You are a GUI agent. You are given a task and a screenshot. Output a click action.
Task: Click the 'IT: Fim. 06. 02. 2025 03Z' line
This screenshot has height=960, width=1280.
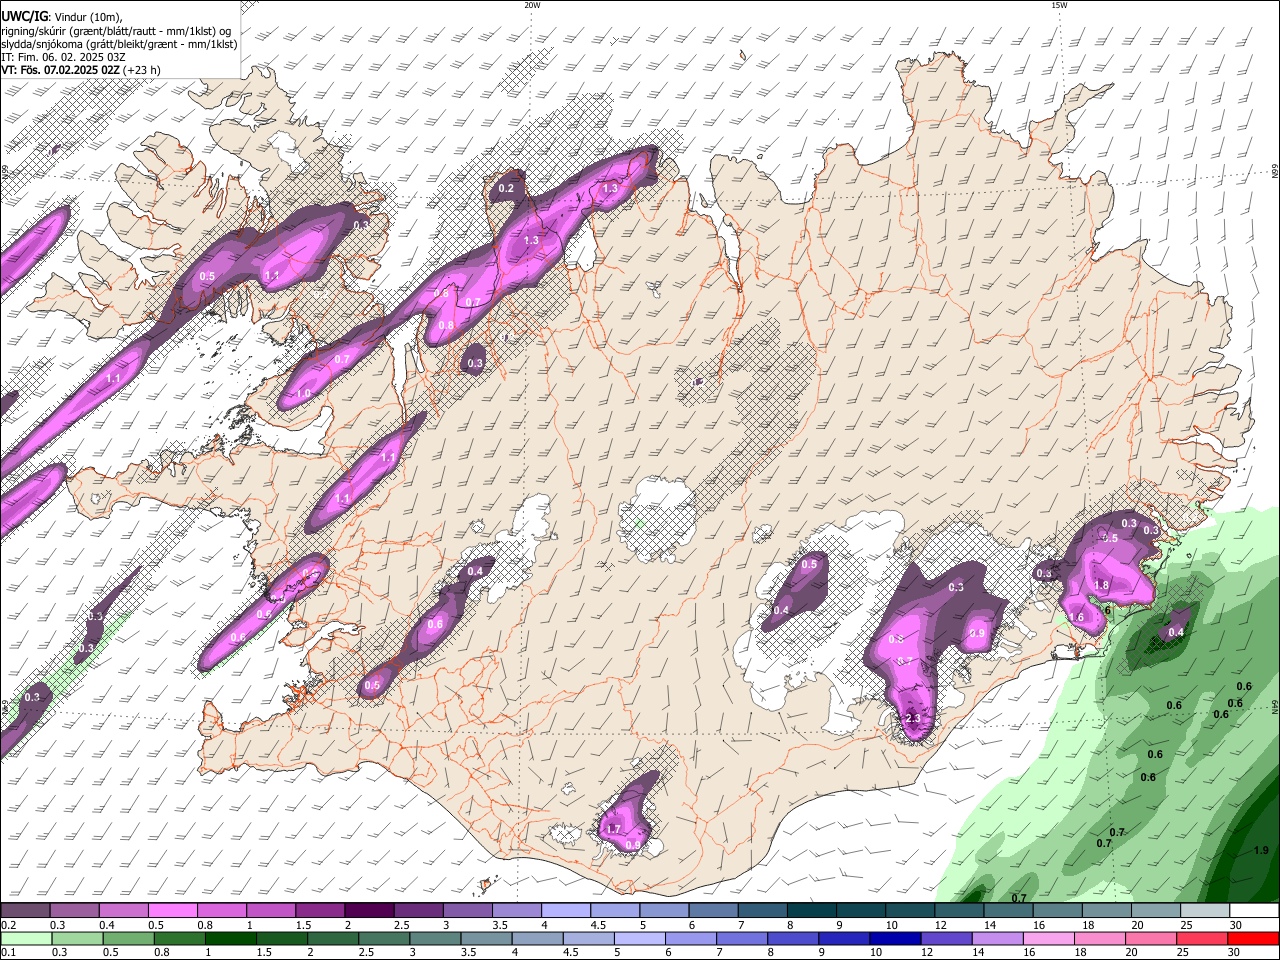tap(63, 57)
